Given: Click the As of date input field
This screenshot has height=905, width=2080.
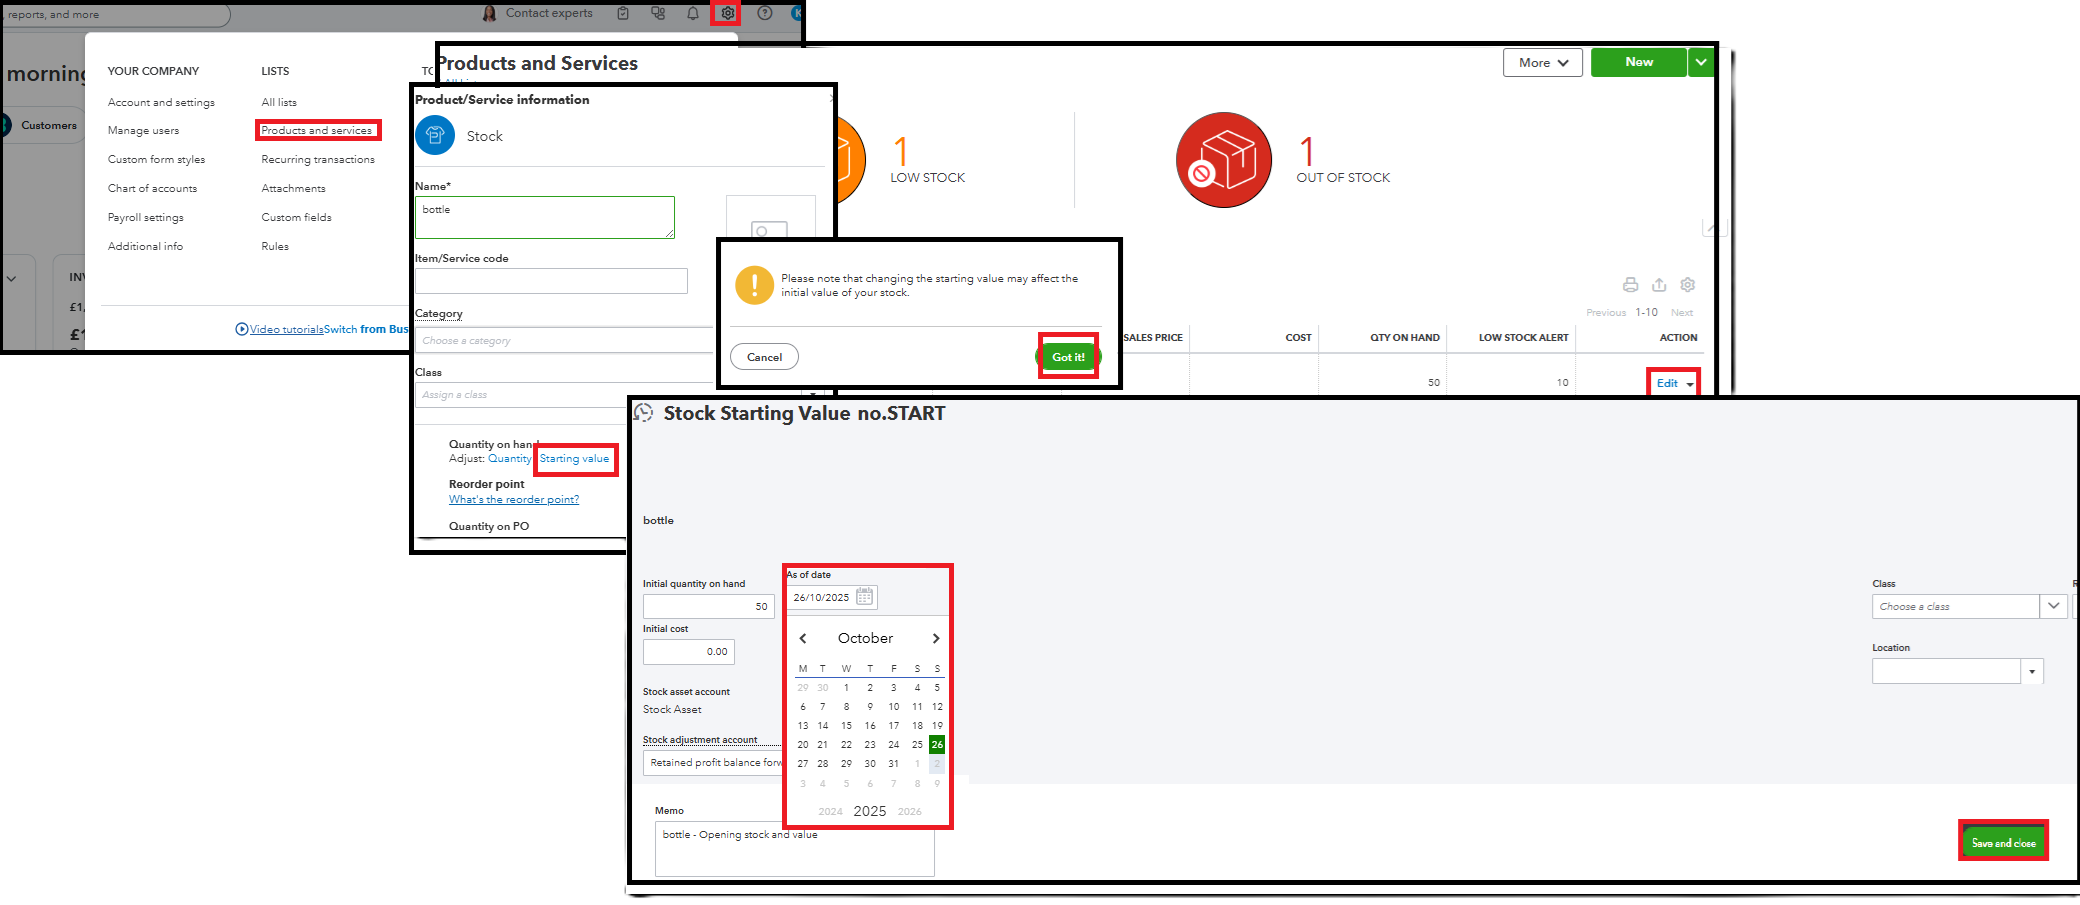Looking at the screenshot, I should 833,597.
